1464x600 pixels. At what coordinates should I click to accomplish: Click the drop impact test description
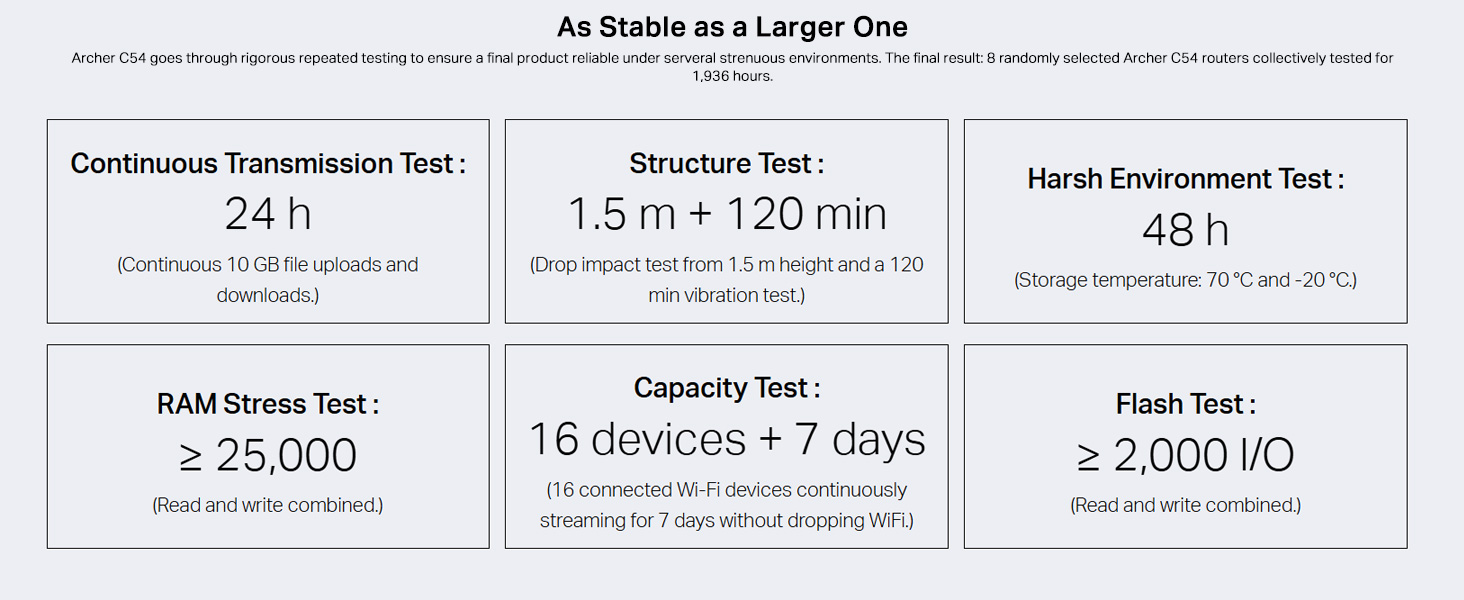(x=727, y=280)
